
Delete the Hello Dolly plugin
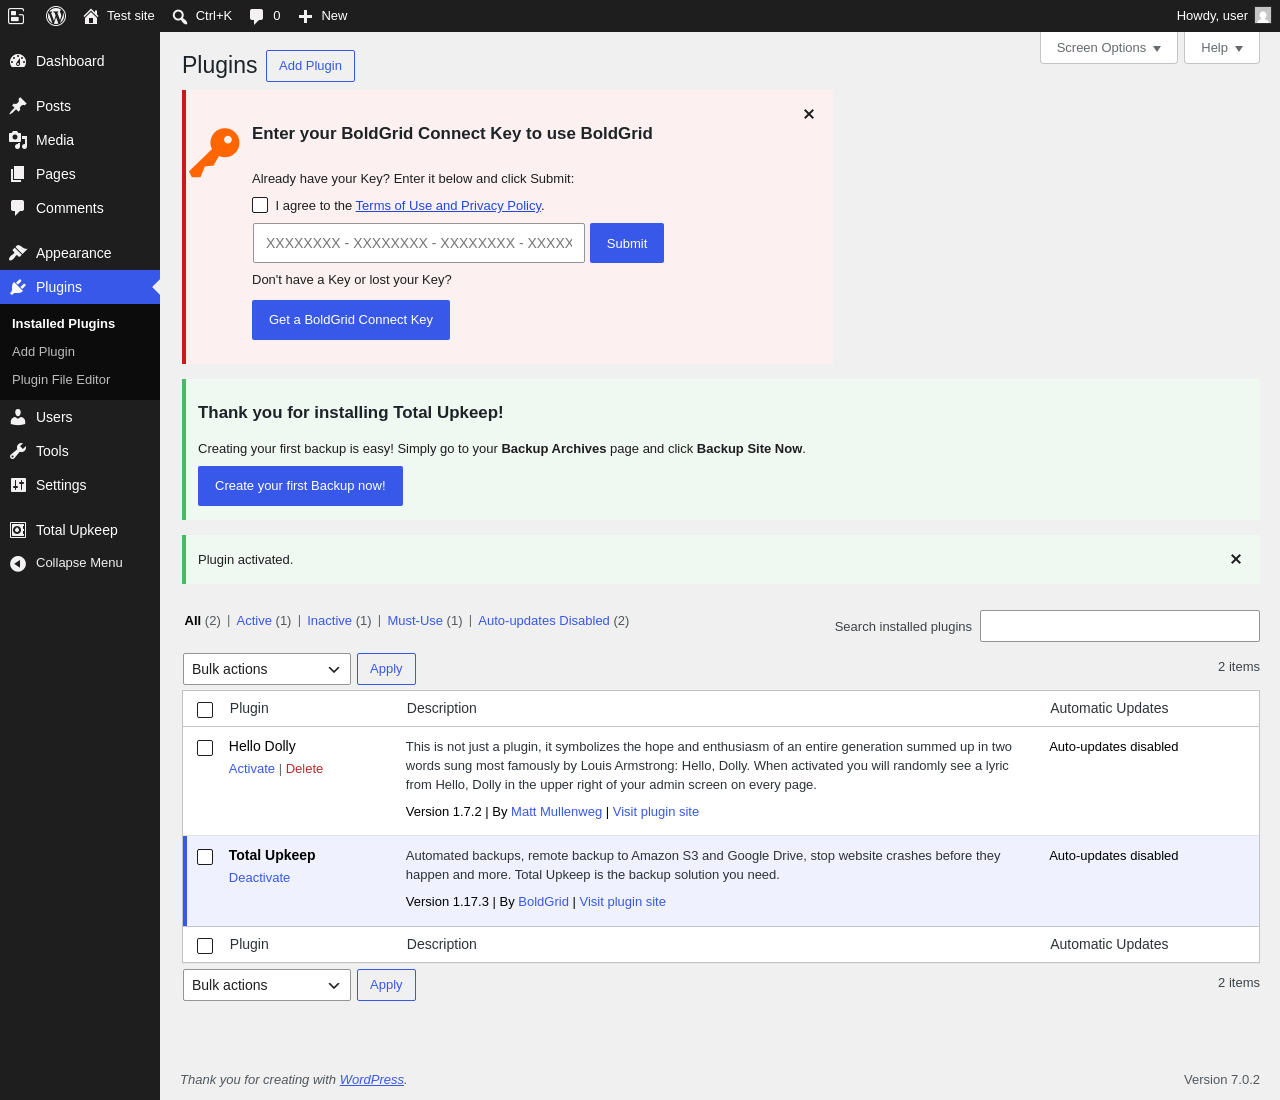coord(304,769)
